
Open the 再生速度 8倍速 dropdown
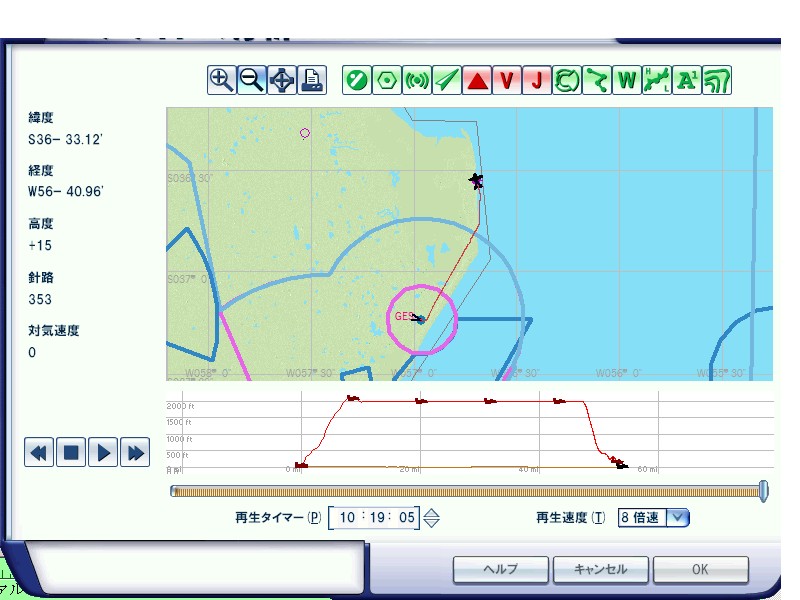[678, 517]
